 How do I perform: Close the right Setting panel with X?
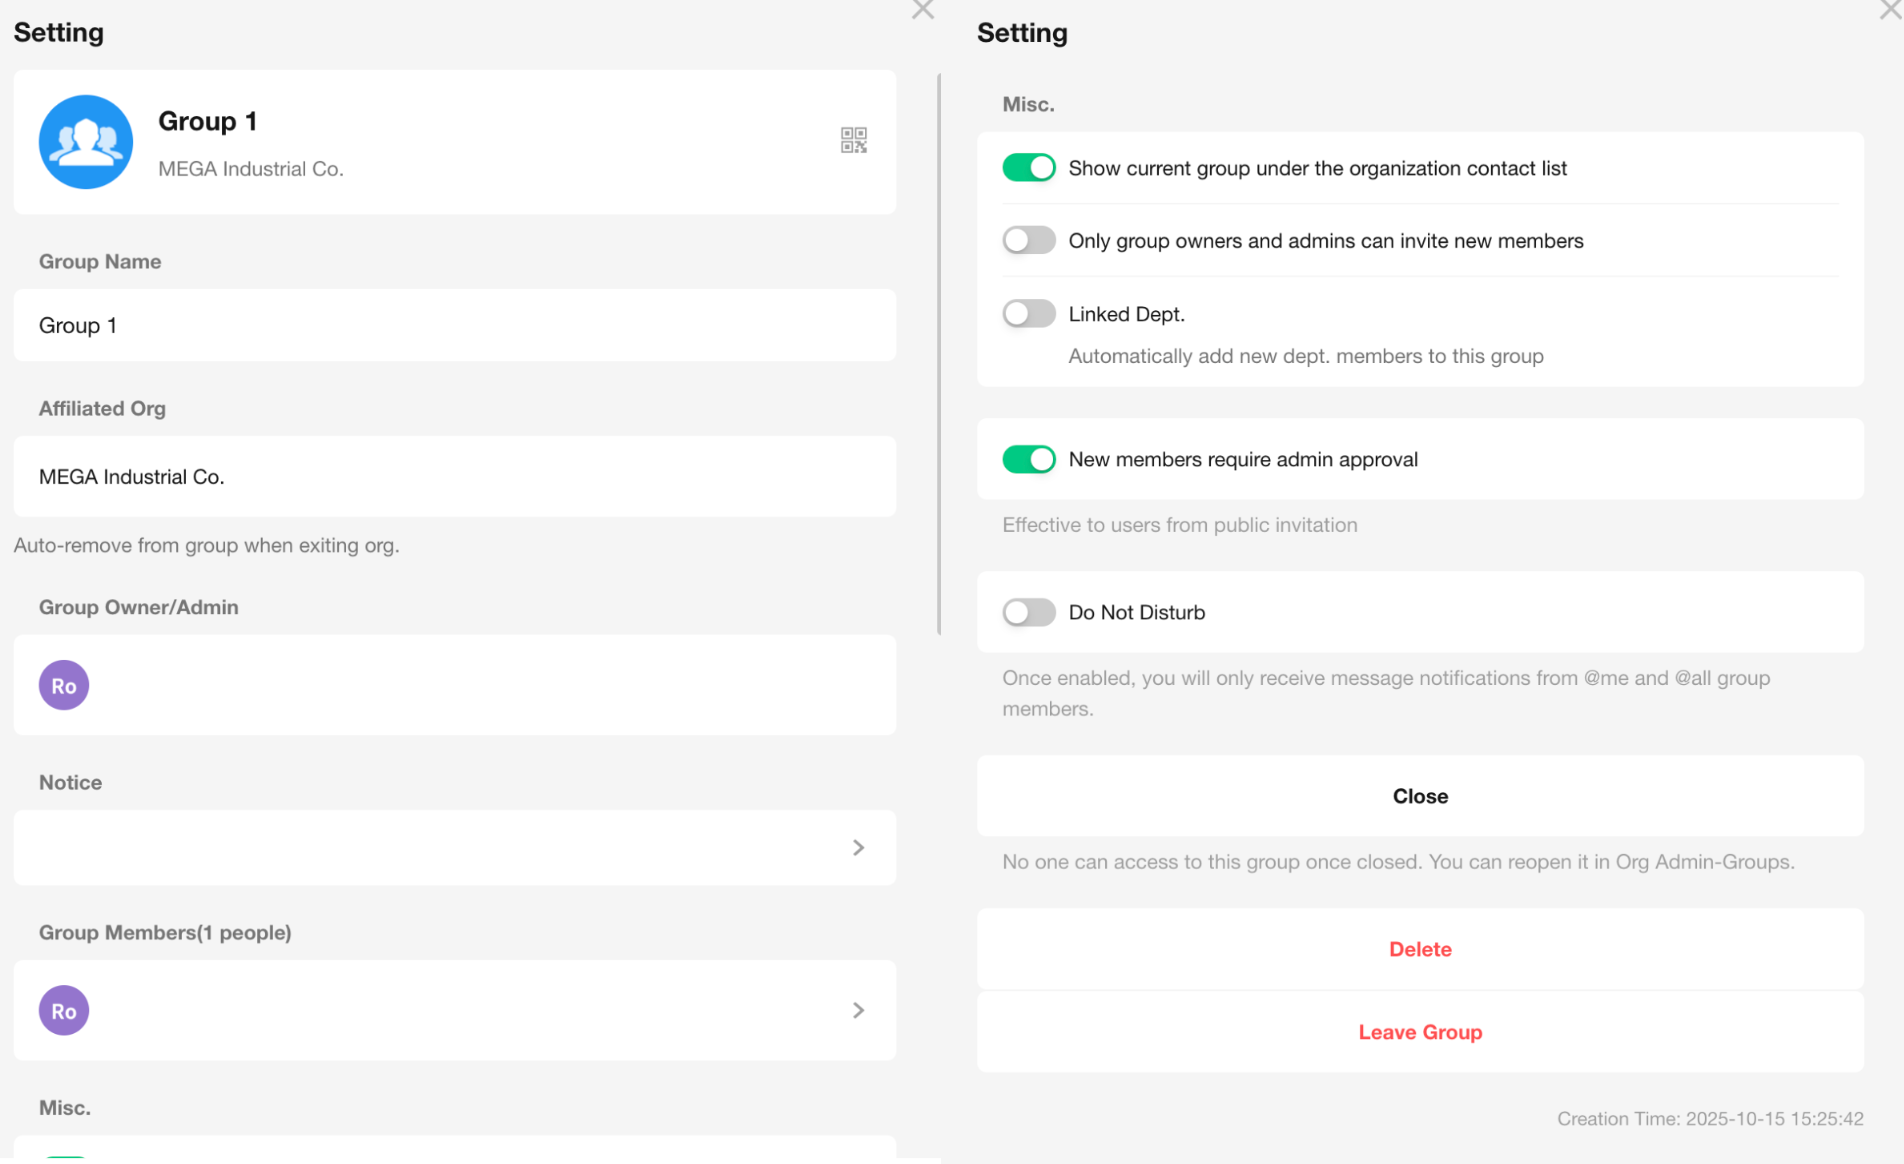tap(1890, 10)
